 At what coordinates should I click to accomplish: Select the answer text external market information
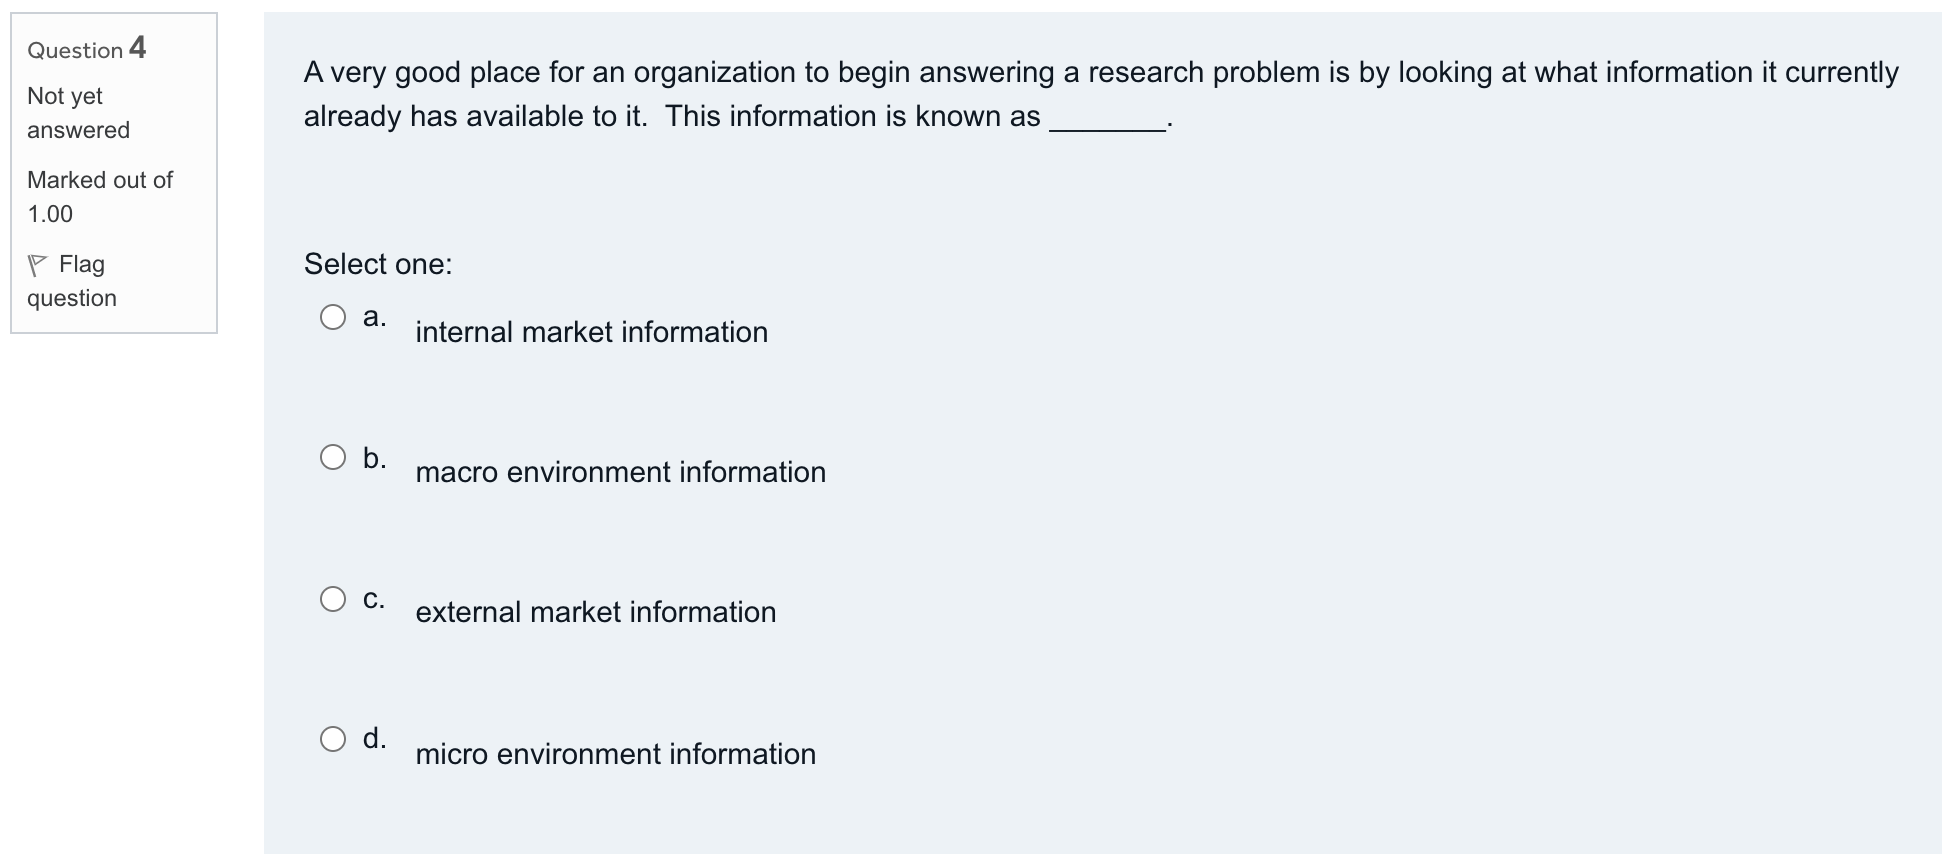click(x=595, y=612)
